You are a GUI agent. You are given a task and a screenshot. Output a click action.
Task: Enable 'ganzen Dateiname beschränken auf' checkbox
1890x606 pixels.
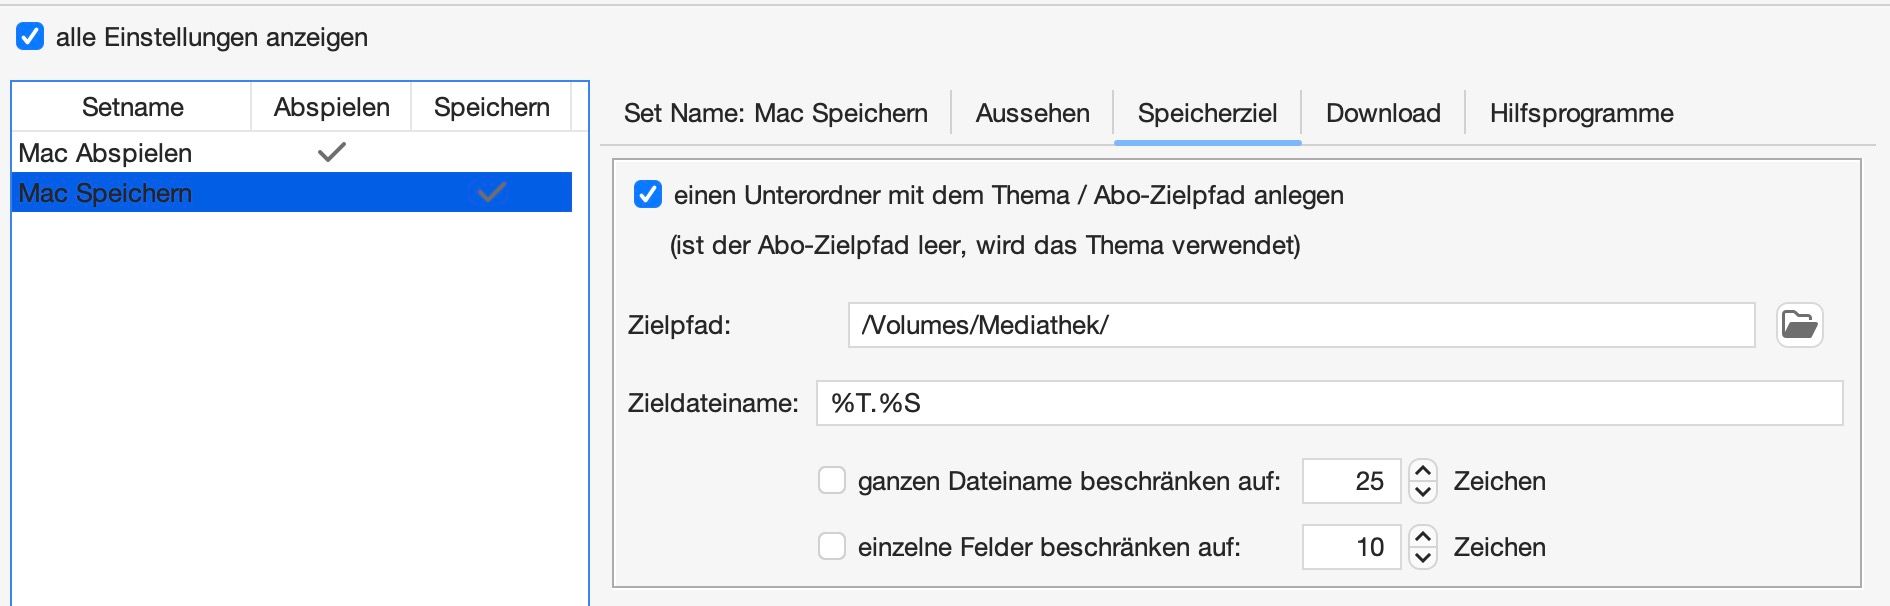coord(832,481)
